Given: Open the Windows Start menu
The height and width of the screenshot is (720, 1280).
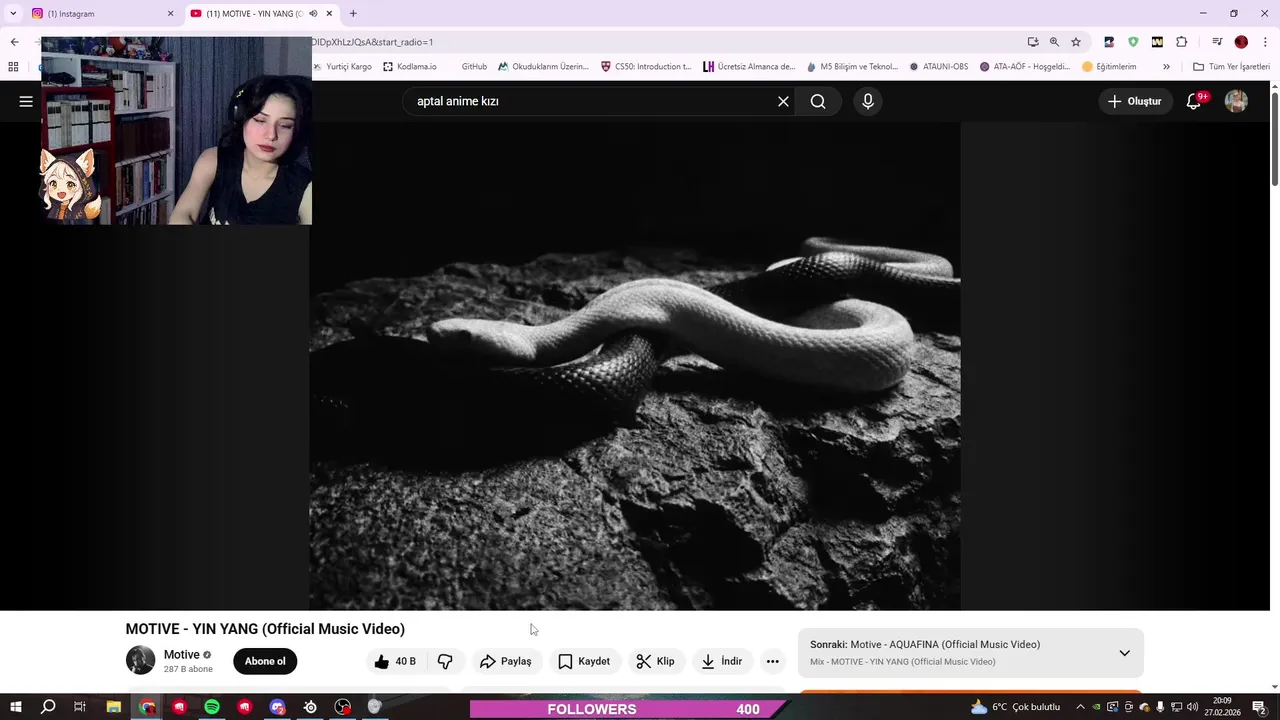Looking at the screenshot, I should pyautogui.click(x=14, y=707).
